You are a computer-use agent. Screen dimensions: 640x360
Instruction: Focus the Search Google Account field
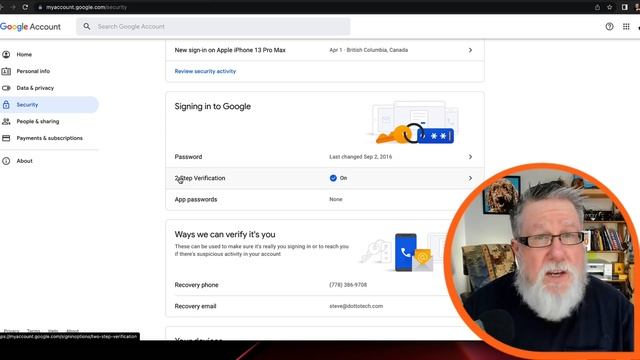(213, 27)
